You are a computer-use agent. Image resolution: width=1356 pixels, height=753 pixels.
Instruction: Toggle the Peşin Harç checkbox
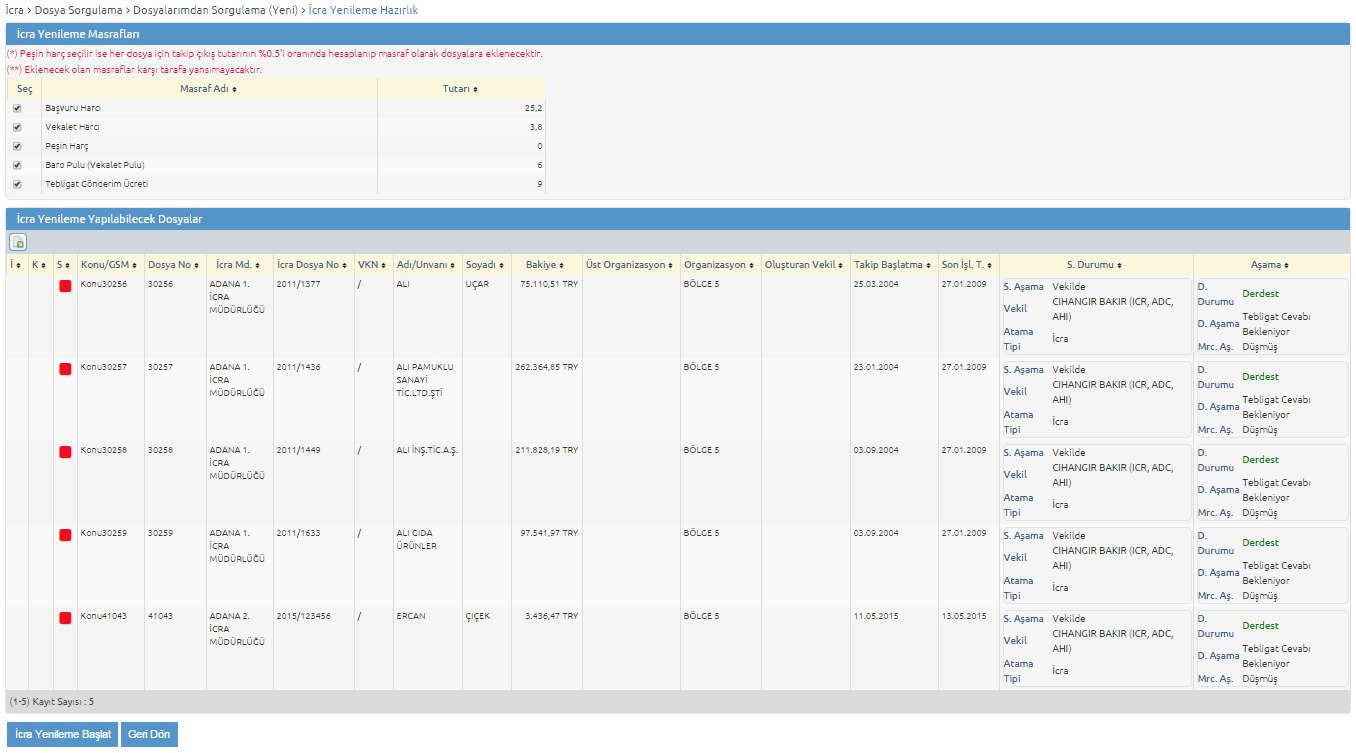(x=17, y=146)
